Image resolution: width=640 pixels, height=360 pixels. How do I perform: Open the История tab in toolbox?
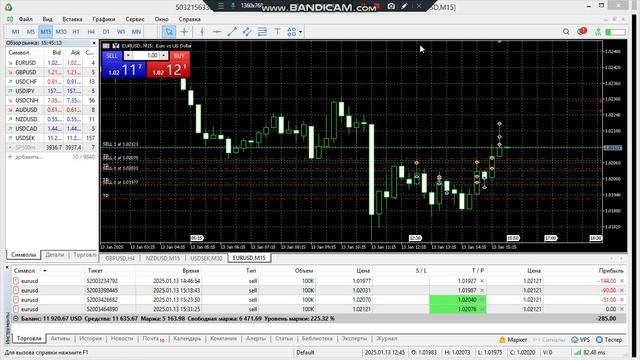[x=90, y=339]
